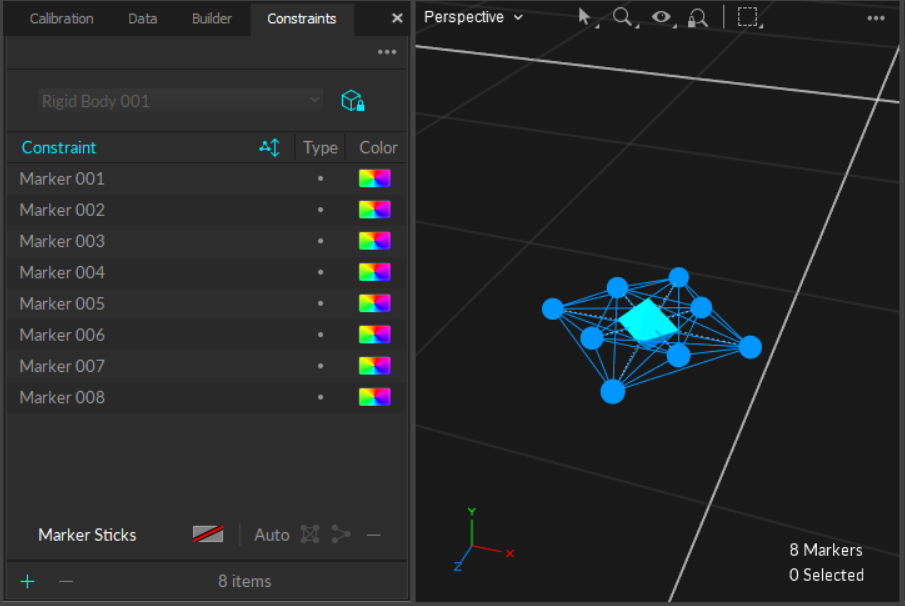This screenshot has width=905, height=606.
Task: Open the Perspective view dropdown
Action: 473,17
